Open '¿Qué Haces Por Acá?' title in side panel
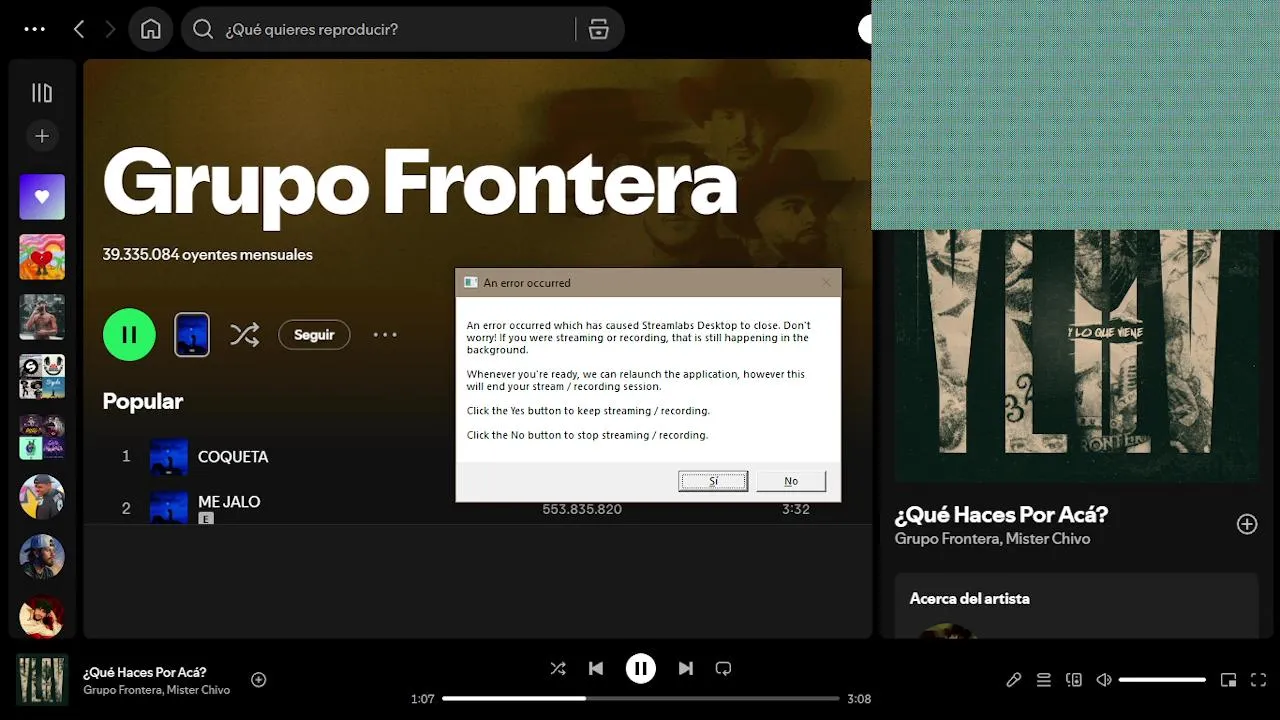 [1001, 515]
